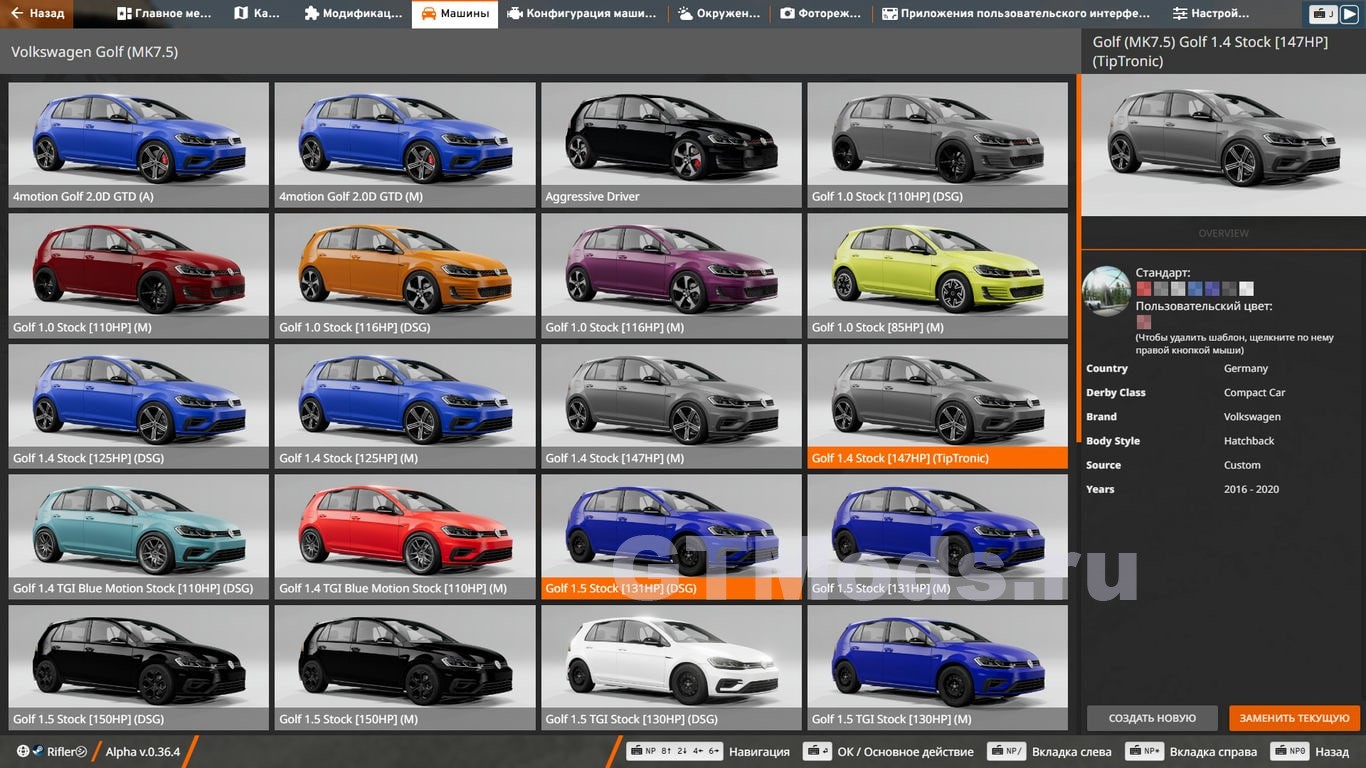Screen dimensions: 1366x768
Task: Click the Source value Custom
Action: pos(1242,465)
